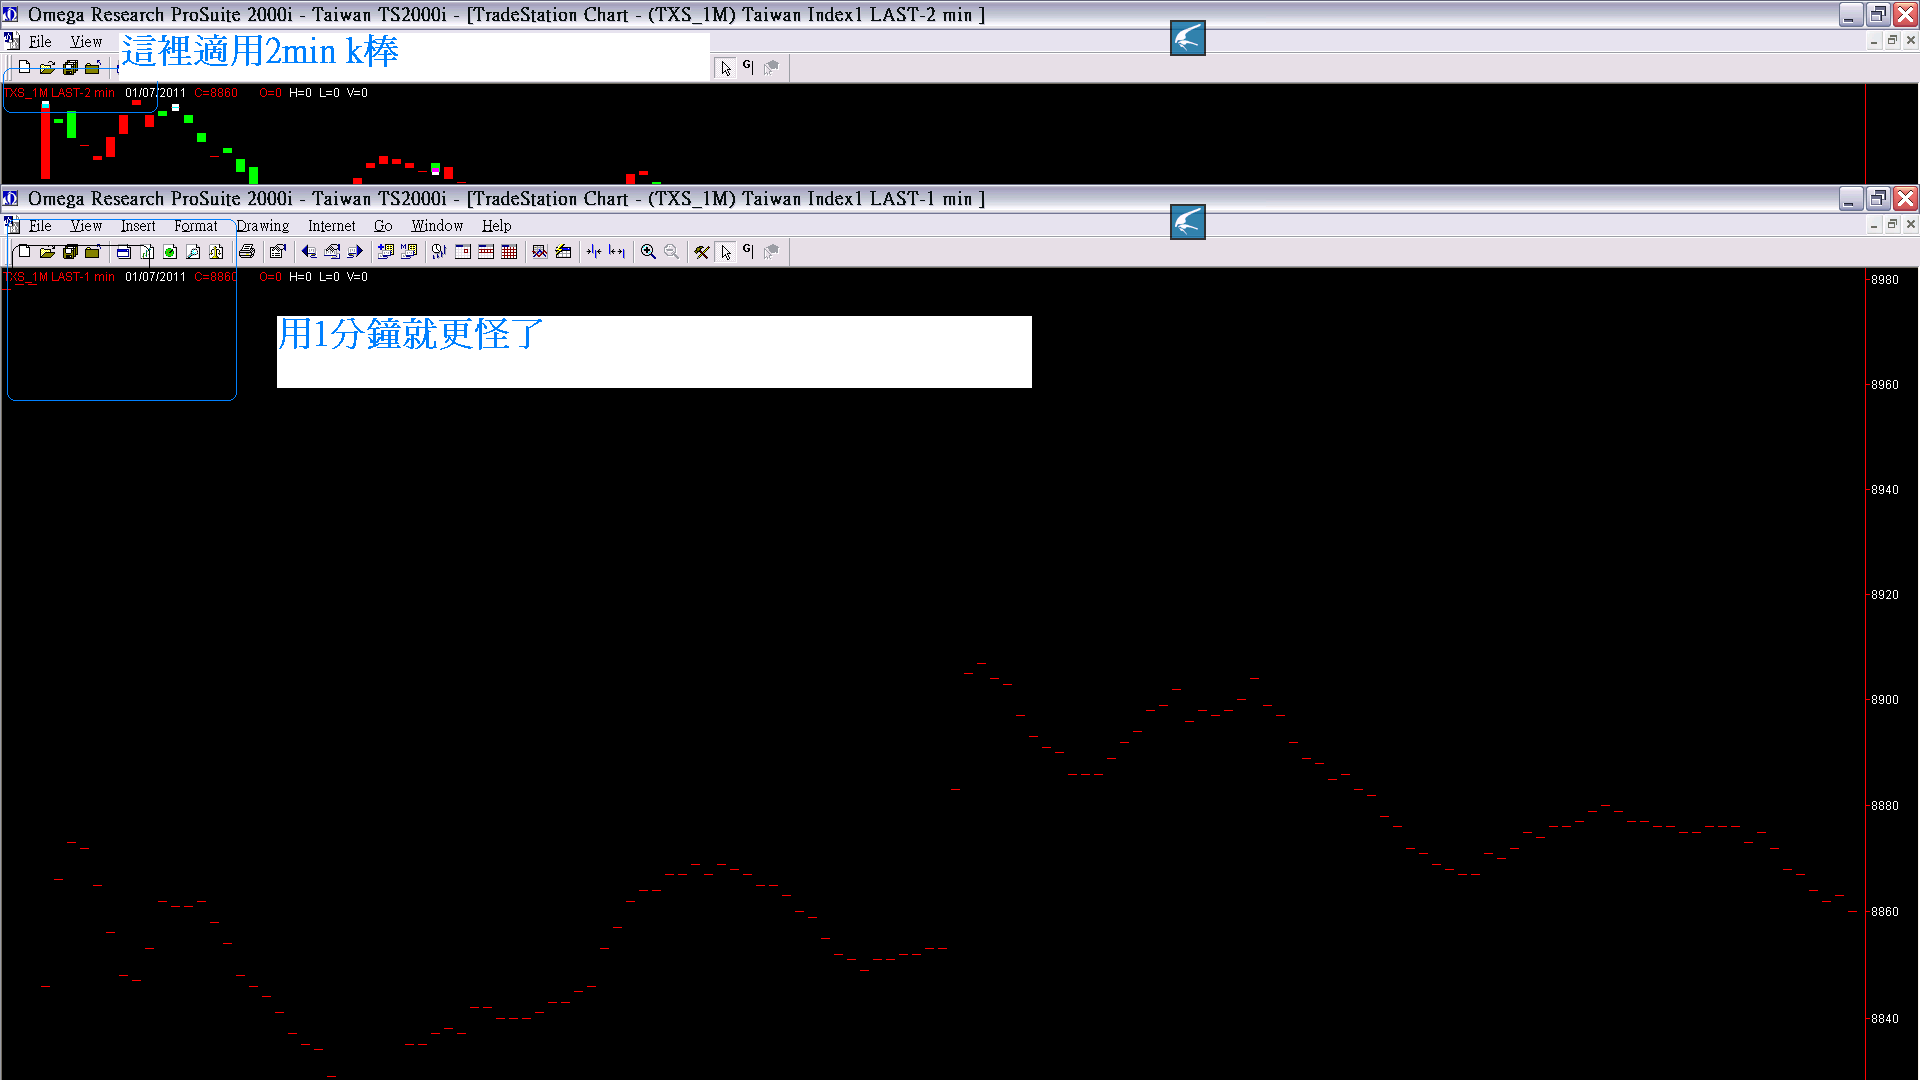Click 1 min window title bar app icon
Screen dimensions: 1920x1080
click(x=11, y=198)
